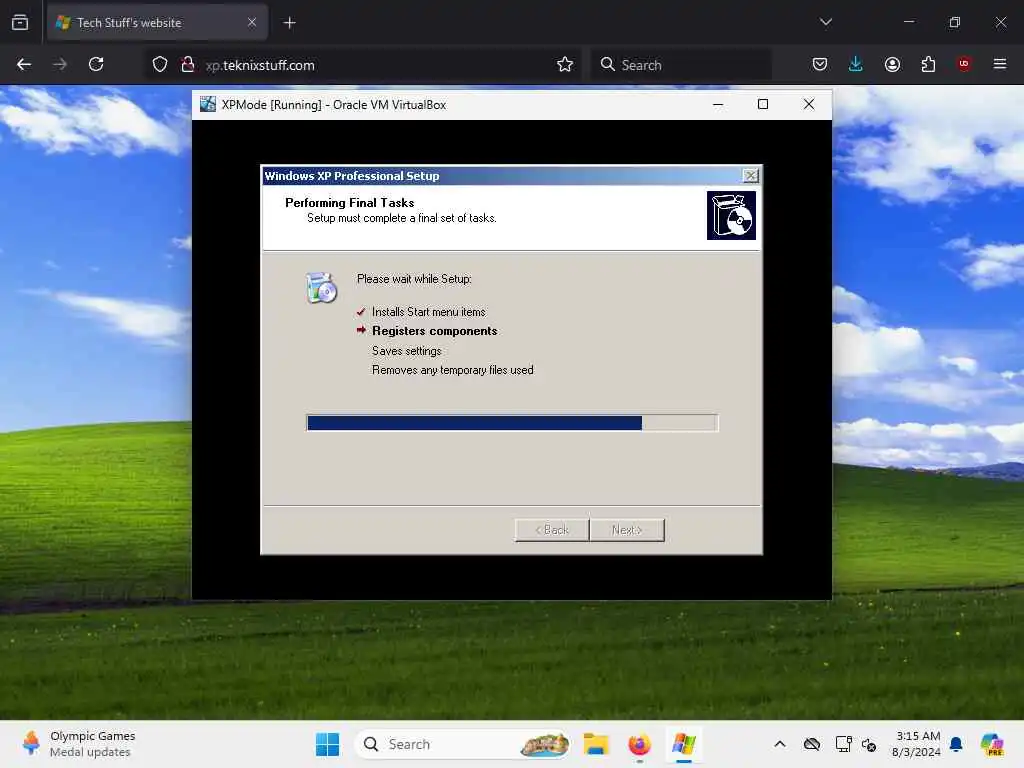Image resolution: width=1024 pixels, height=768 pixels.
Task: Open the extensions puzzle icon
Action: [x=928, y=64]
